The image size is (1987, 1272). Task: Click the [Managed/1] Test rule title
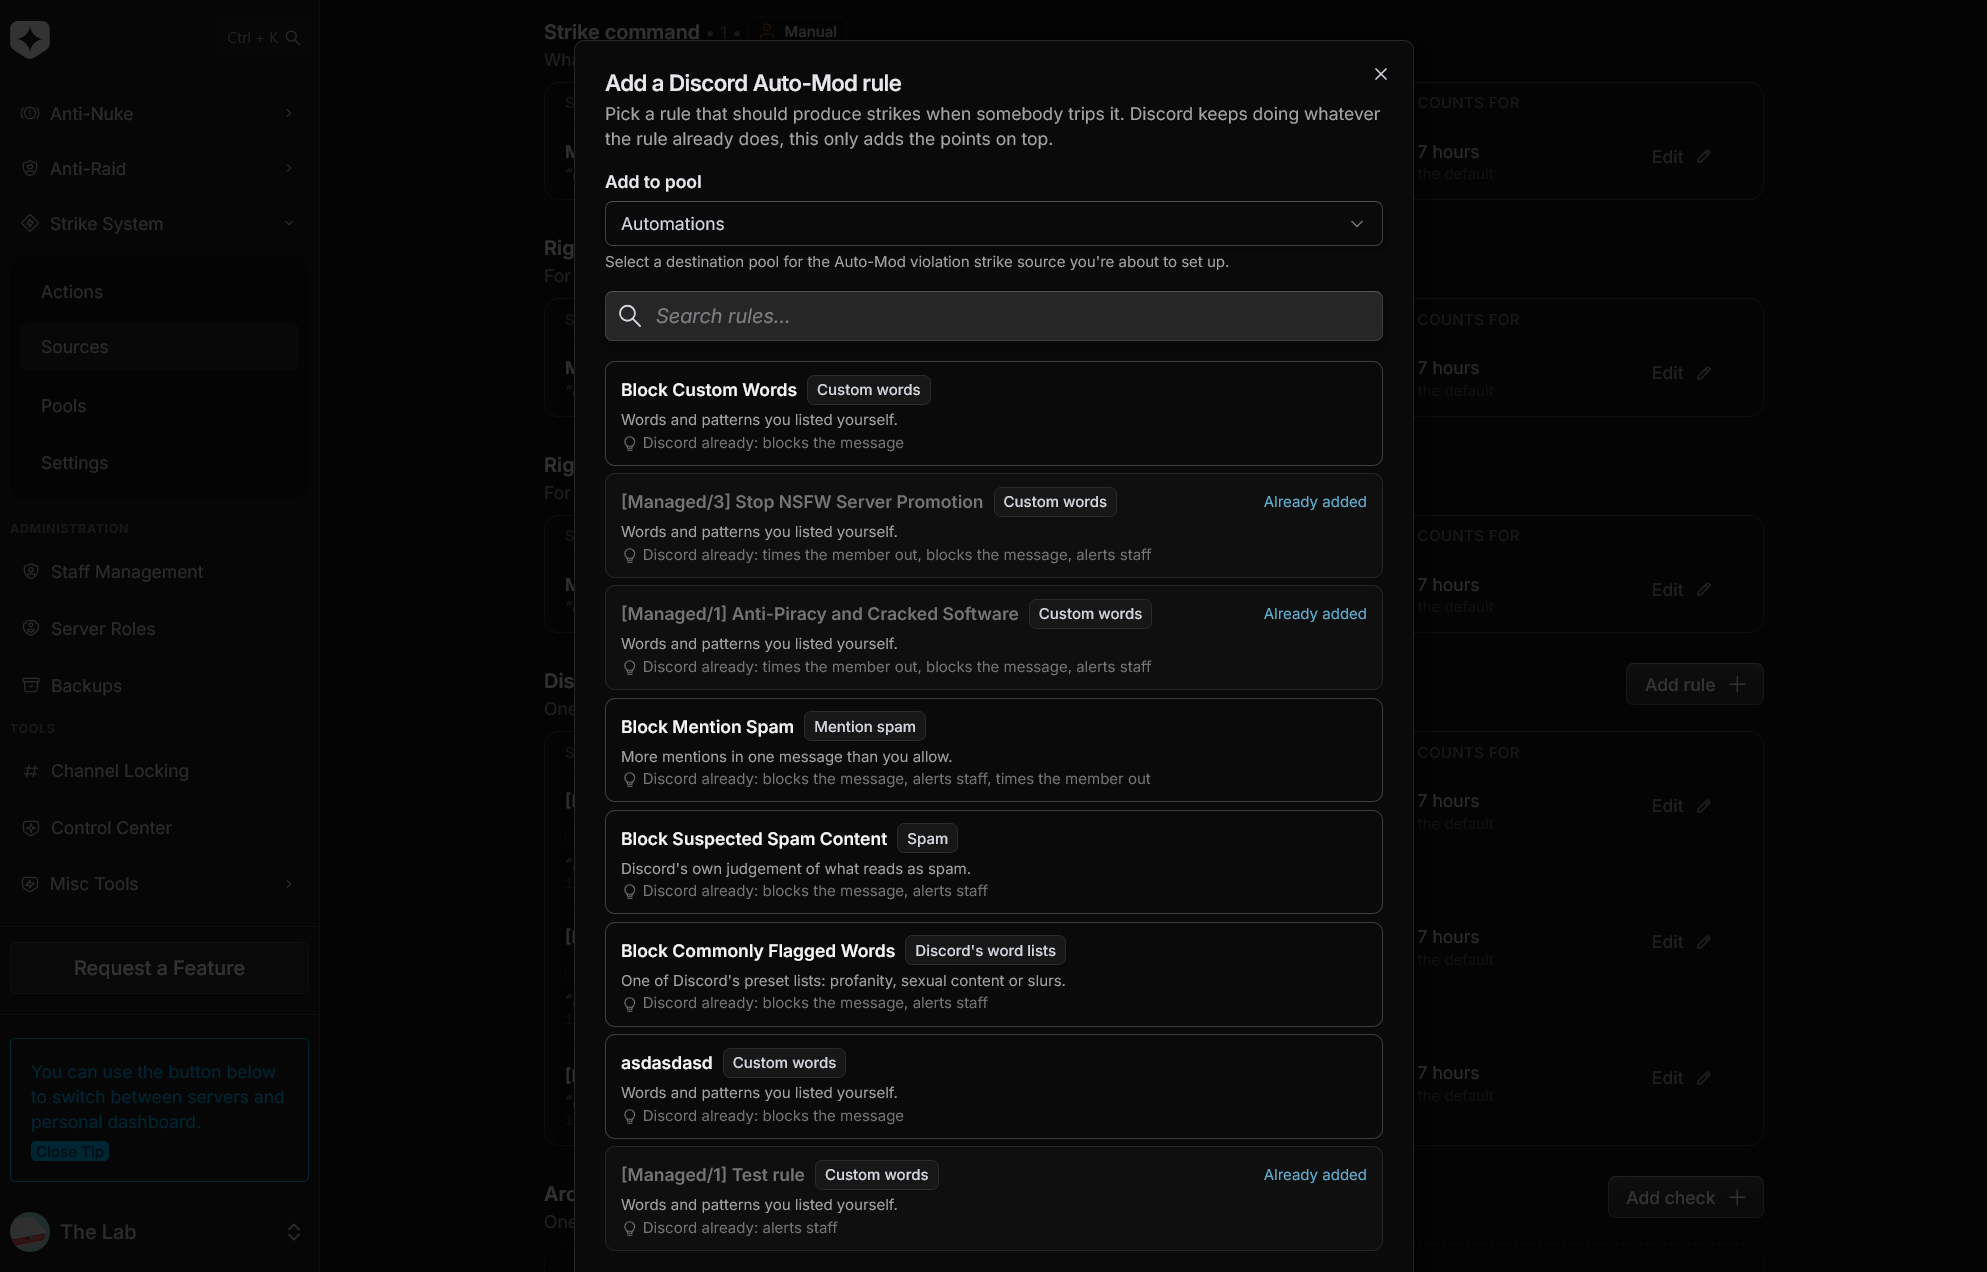coord(712,1175)
